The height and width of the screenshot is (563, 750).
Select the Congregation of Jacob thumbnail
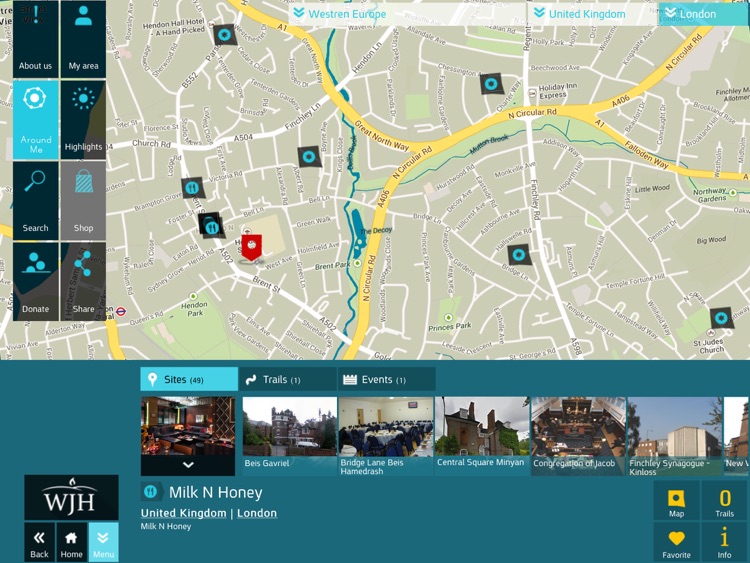point(578,435)
